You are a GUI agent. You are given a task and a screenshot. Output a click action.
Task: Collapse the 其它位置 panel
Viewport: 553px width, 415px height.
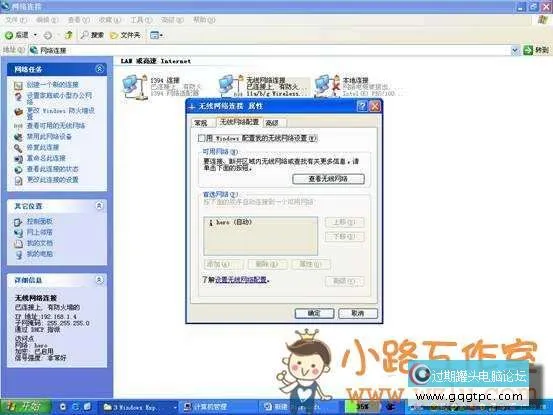(x=99, y=206)
